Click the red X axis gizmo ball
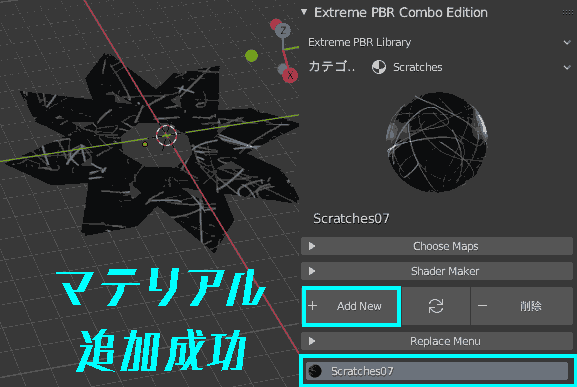The width and height of the screenshot is (577, 387). coord(290,75)
